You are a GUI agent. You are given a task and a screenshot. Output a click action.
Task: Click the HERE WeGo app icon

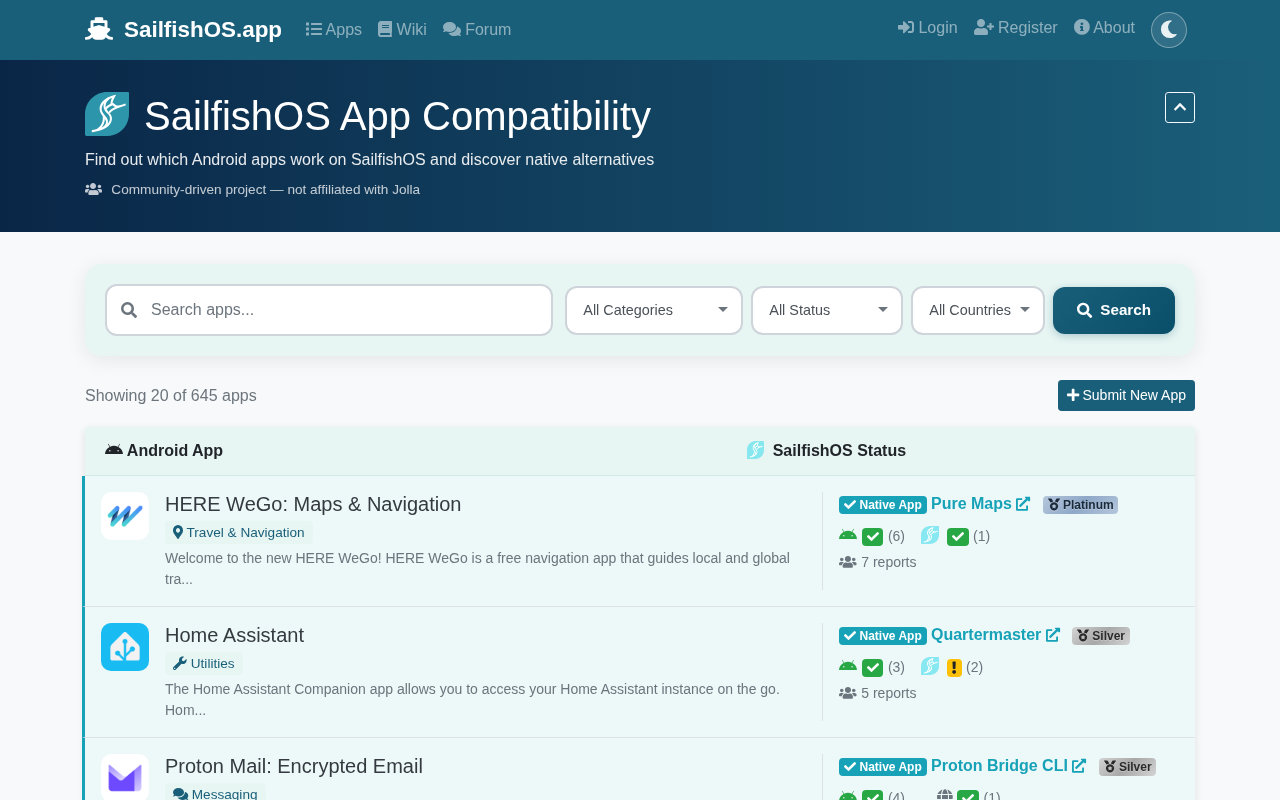125,516
